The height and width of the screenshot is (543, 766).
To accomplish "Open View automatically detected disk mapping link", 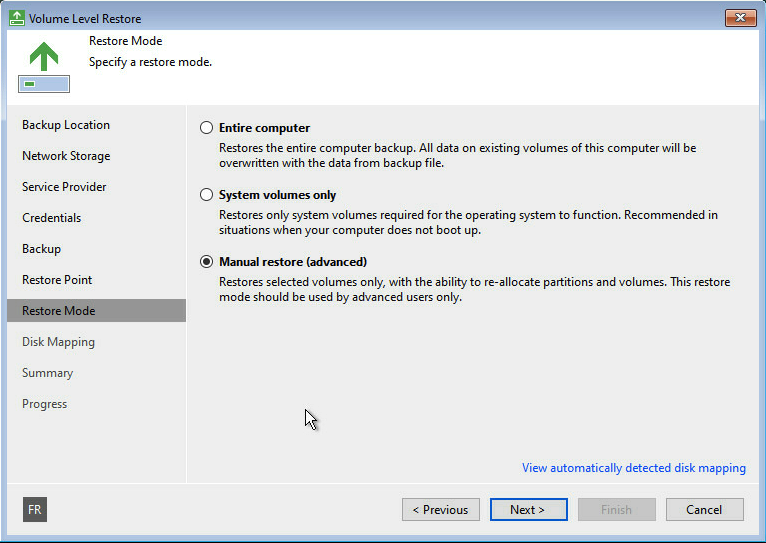I will point(634,468).
